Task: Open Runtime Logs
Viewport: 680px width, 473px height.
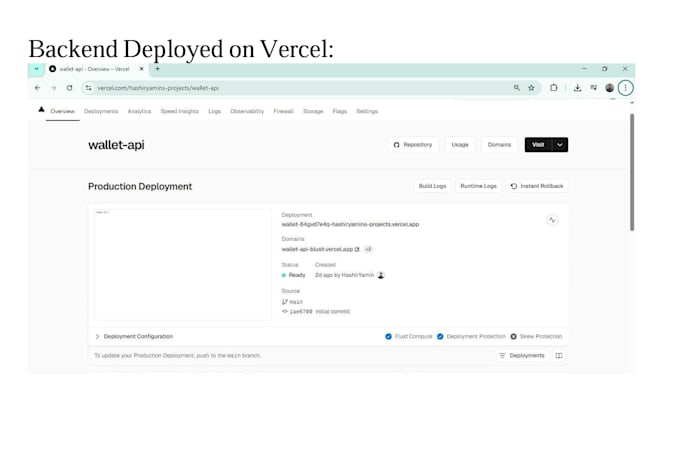Action: tap(478, 186)
